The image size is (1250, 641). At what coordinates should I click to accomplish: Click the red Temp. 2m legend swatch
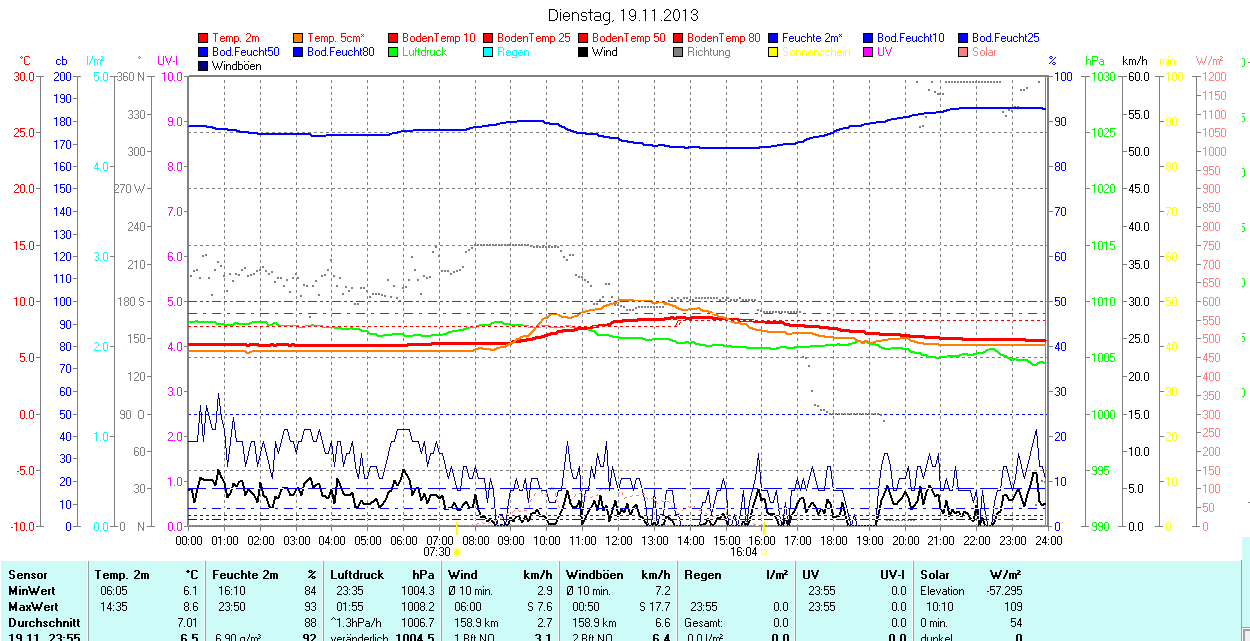coord(204,38)
